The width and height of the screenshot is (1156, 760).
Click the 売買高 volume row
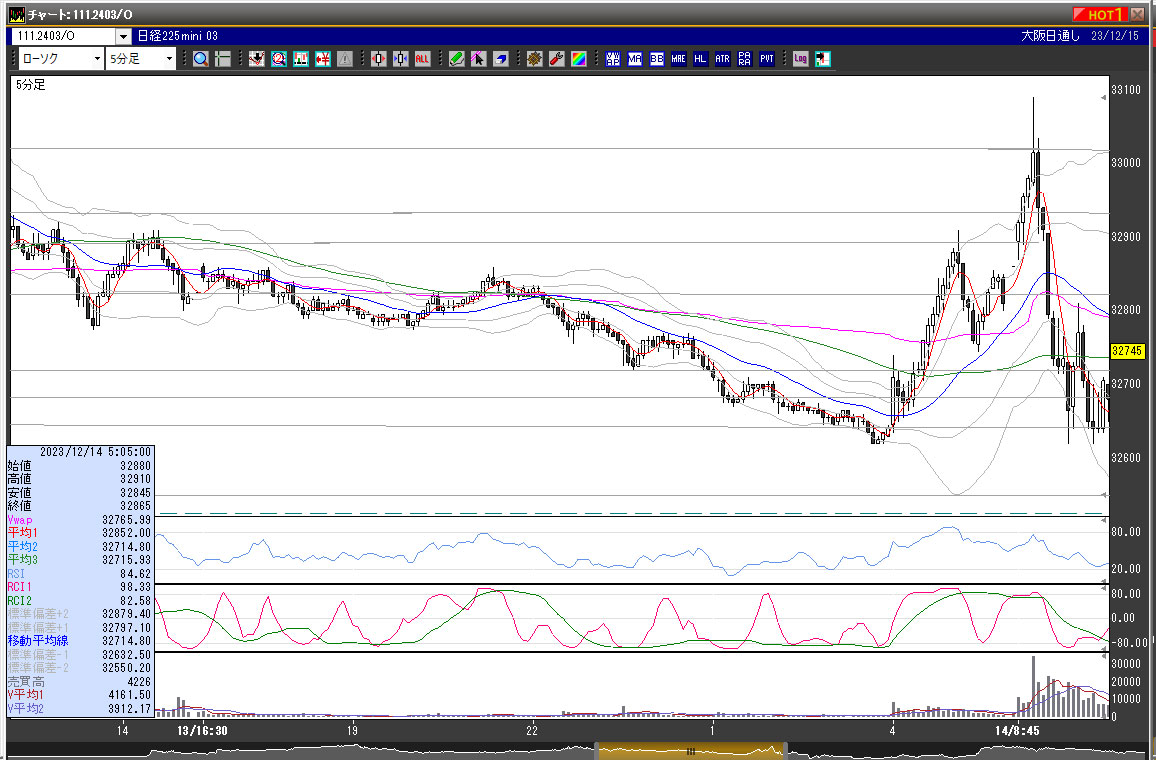click(80, 682)
